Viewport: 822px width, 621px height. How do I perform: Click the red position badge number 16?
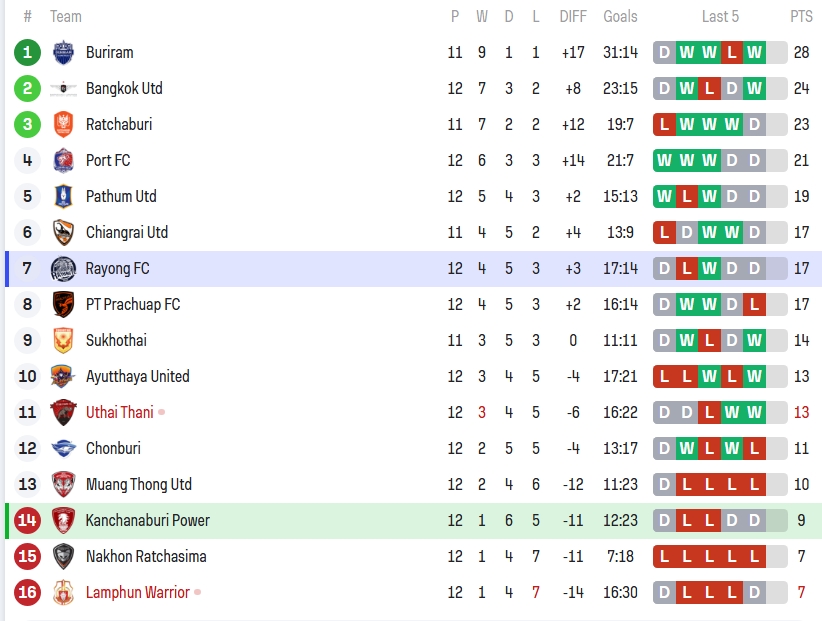point(28,592)
